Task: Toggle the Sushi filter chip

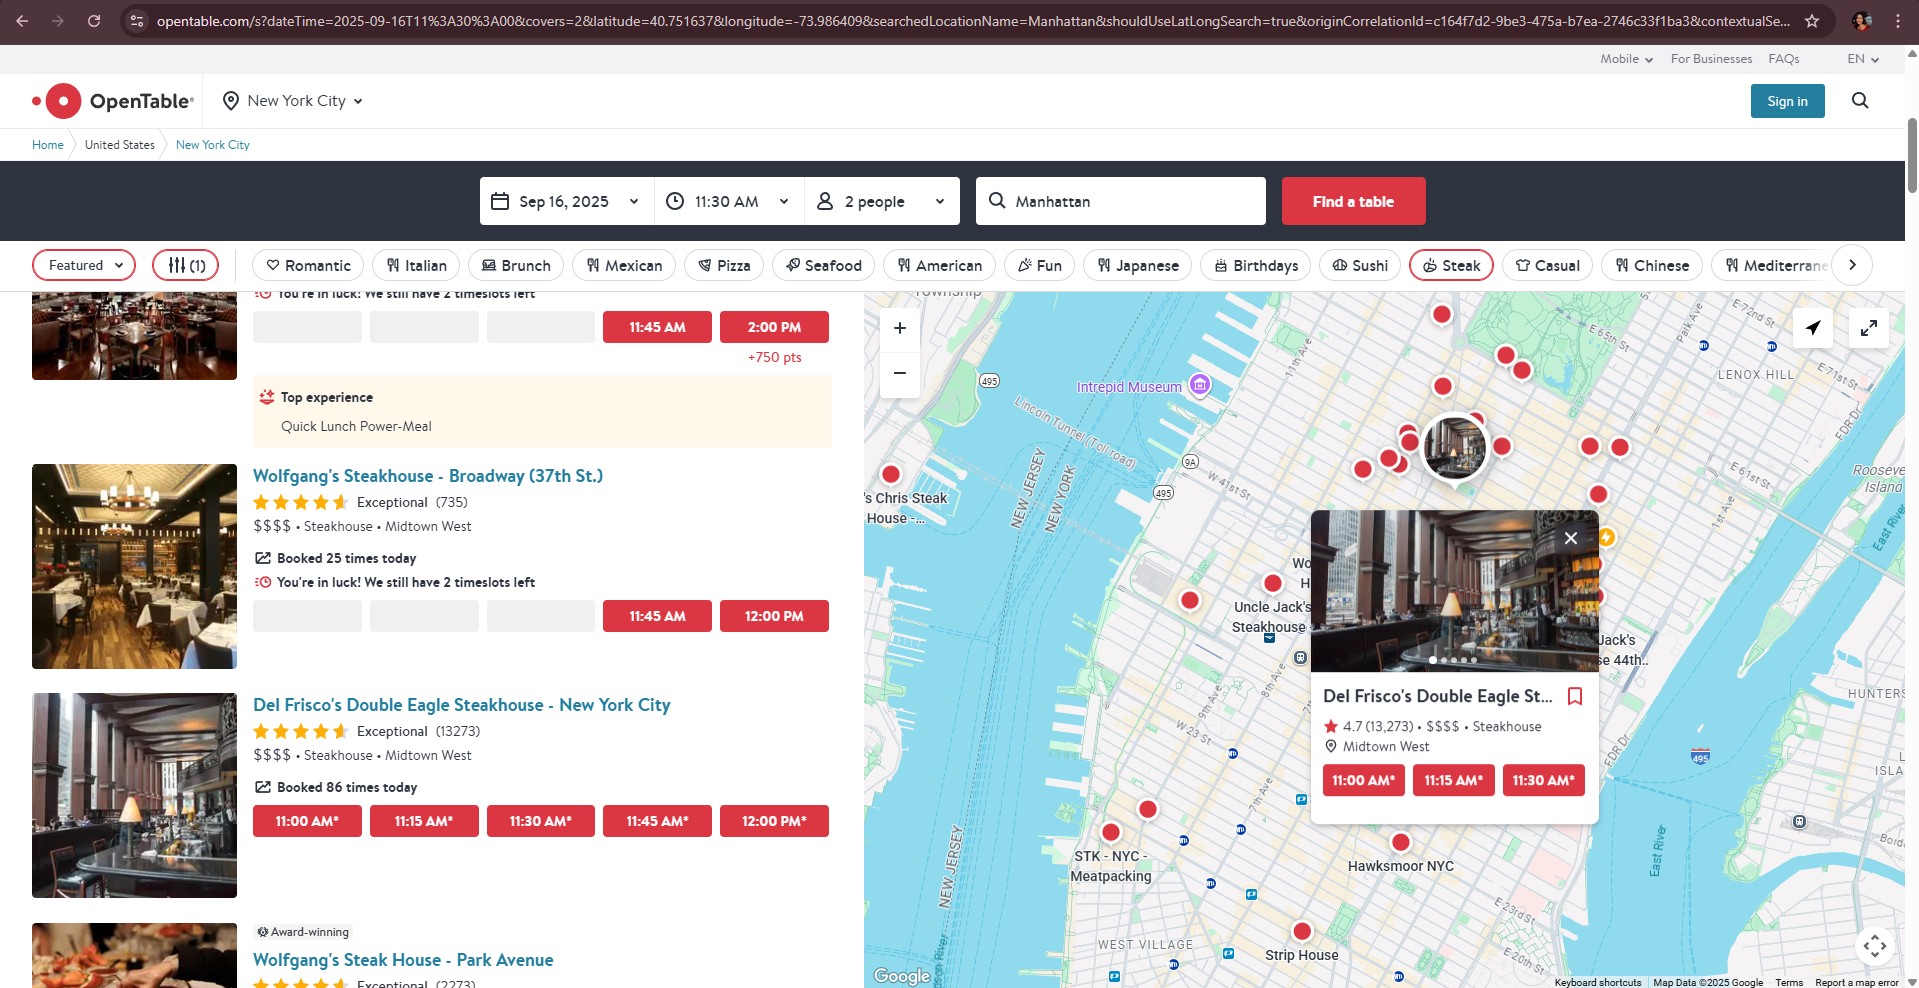Action: click(x=1360, y=265)
